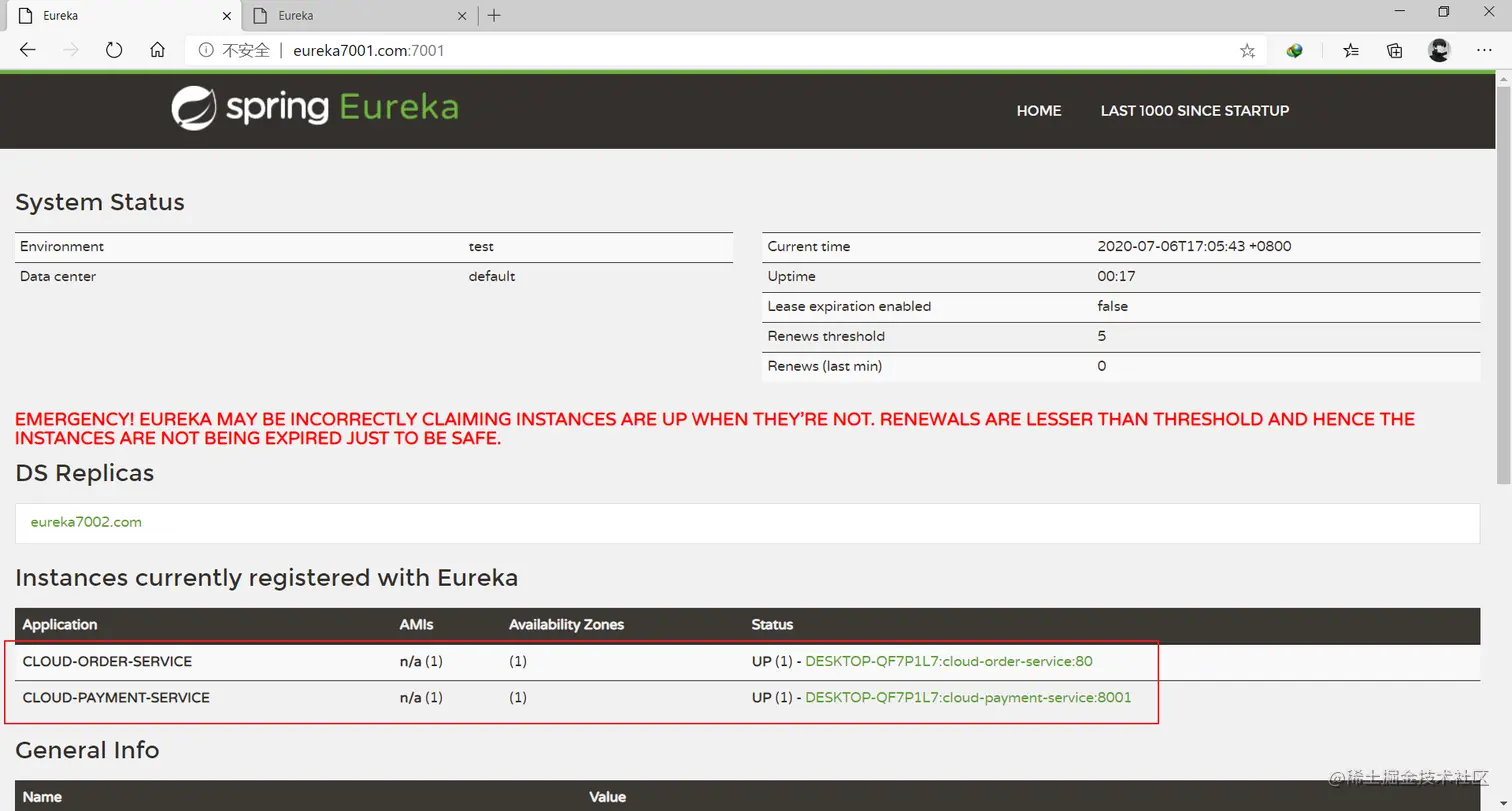
Task: Switch to the second Eureka tab
Action: [x=360, y=16]
